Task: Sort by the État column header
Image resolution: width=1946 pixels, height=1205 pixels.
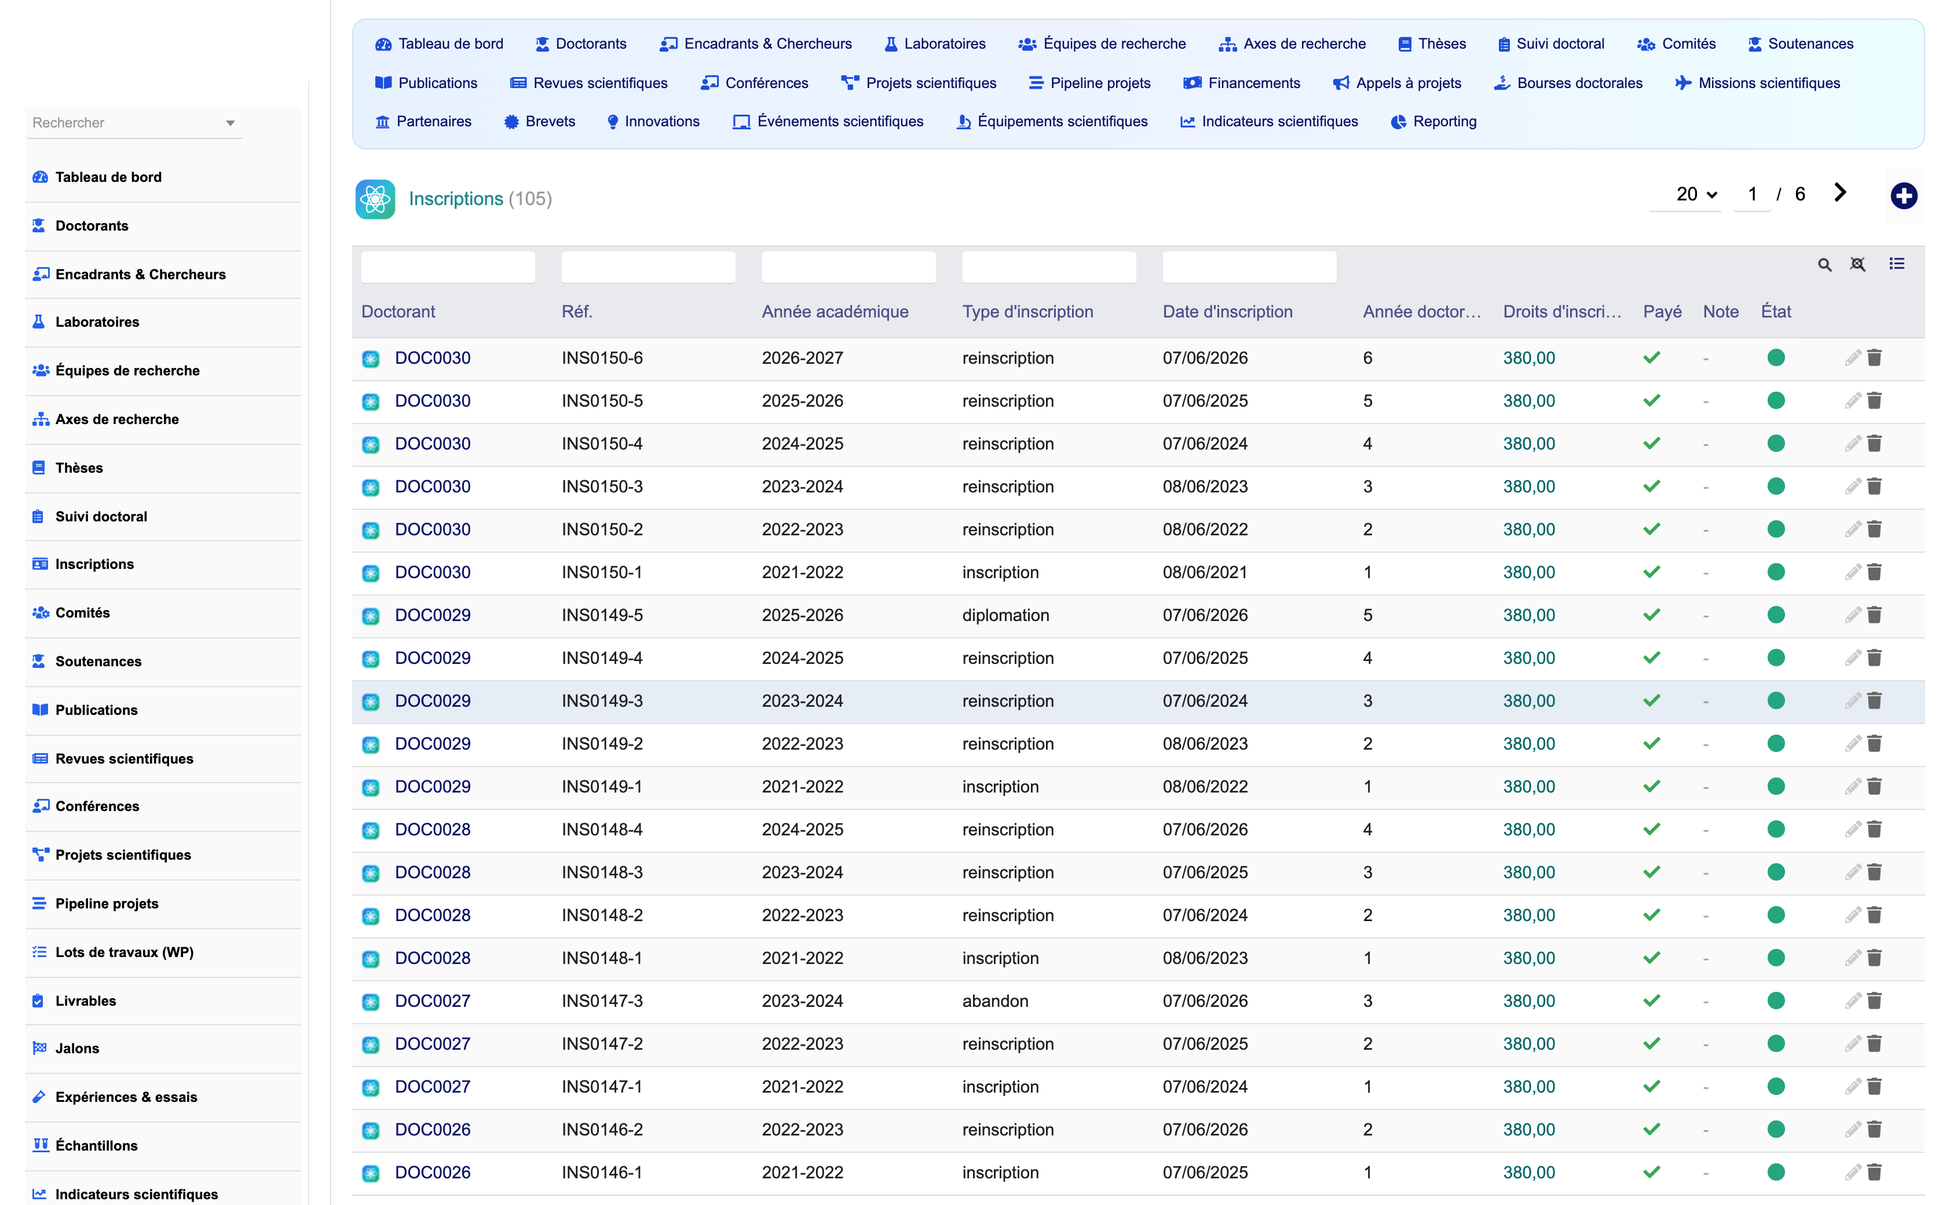Action: click(x=1776, y=312)
